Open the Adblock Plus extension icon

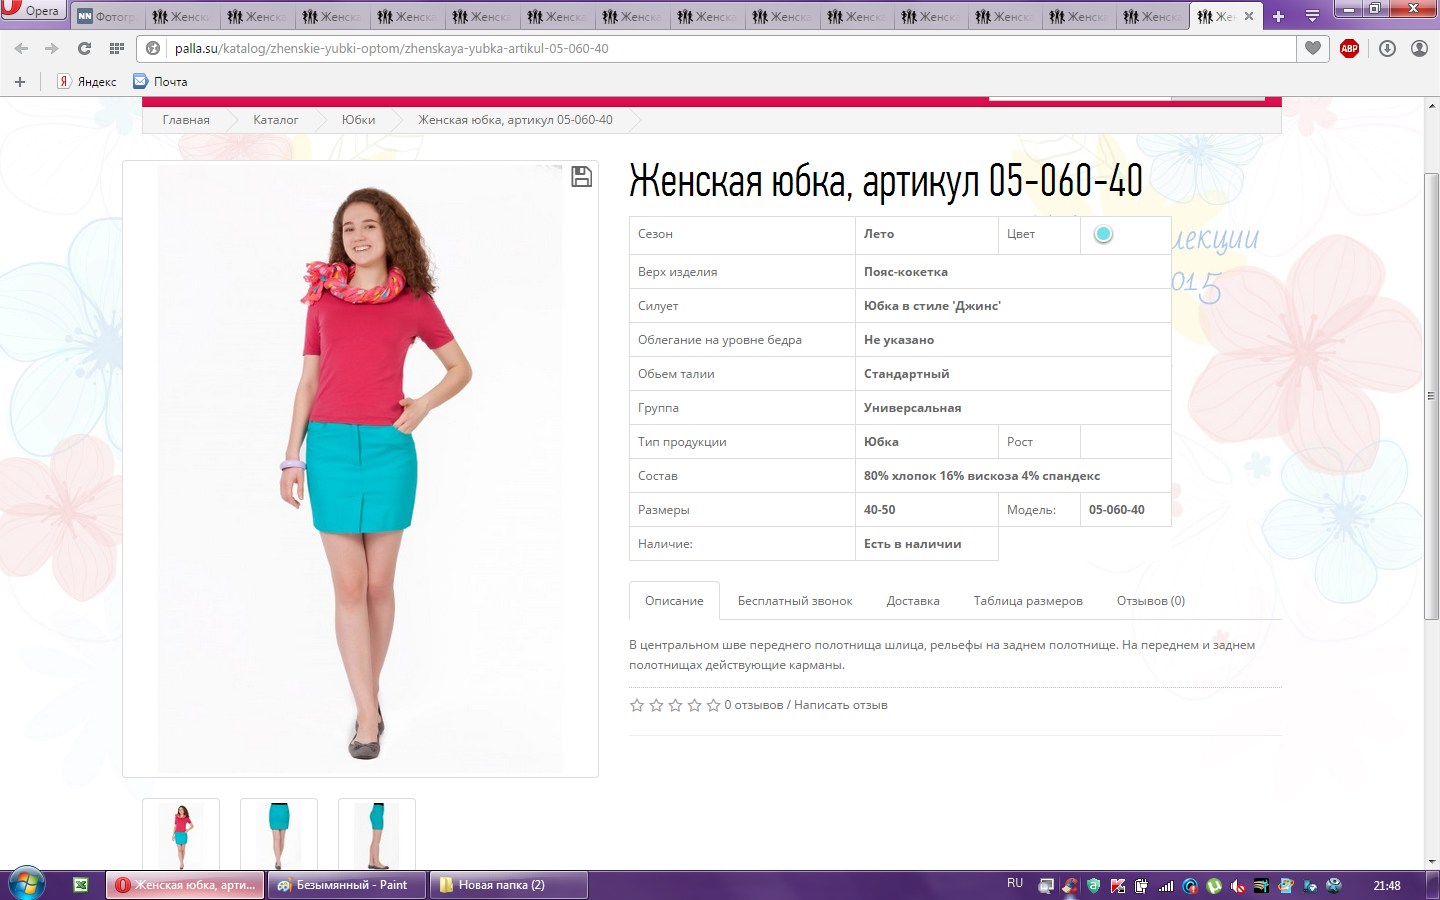coord(1349,48)
